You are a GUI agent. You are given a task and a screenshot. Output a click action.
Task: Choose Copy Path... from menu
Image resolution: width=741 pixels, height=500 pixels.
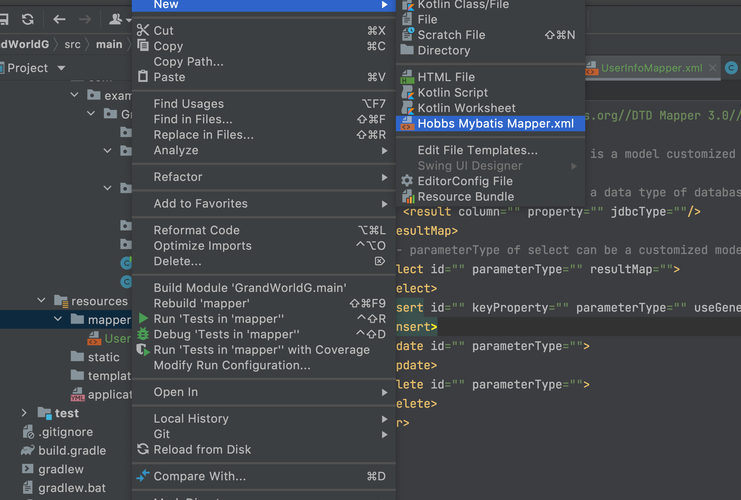click(264, 61)
